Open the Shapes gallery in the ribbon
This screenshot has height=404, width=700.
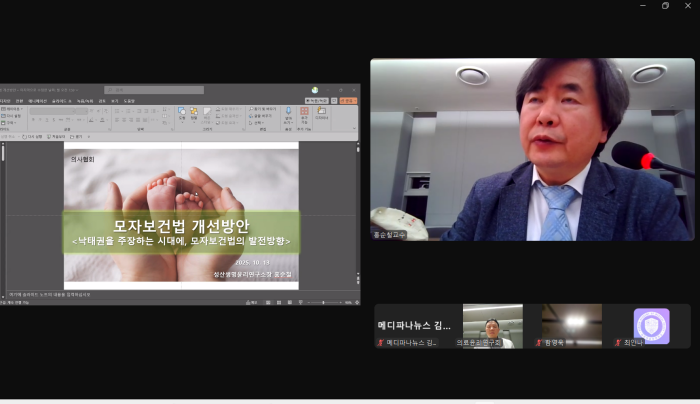182,114
